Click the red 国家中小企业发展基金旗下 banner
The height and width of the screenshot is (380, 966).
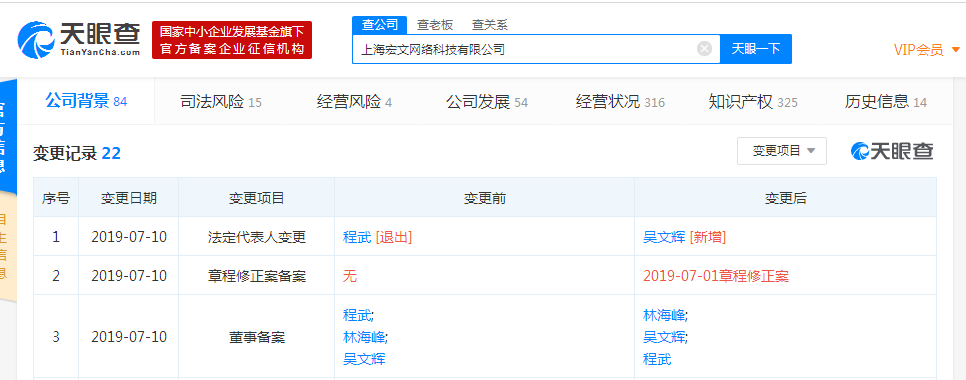[x=232, y=40]
